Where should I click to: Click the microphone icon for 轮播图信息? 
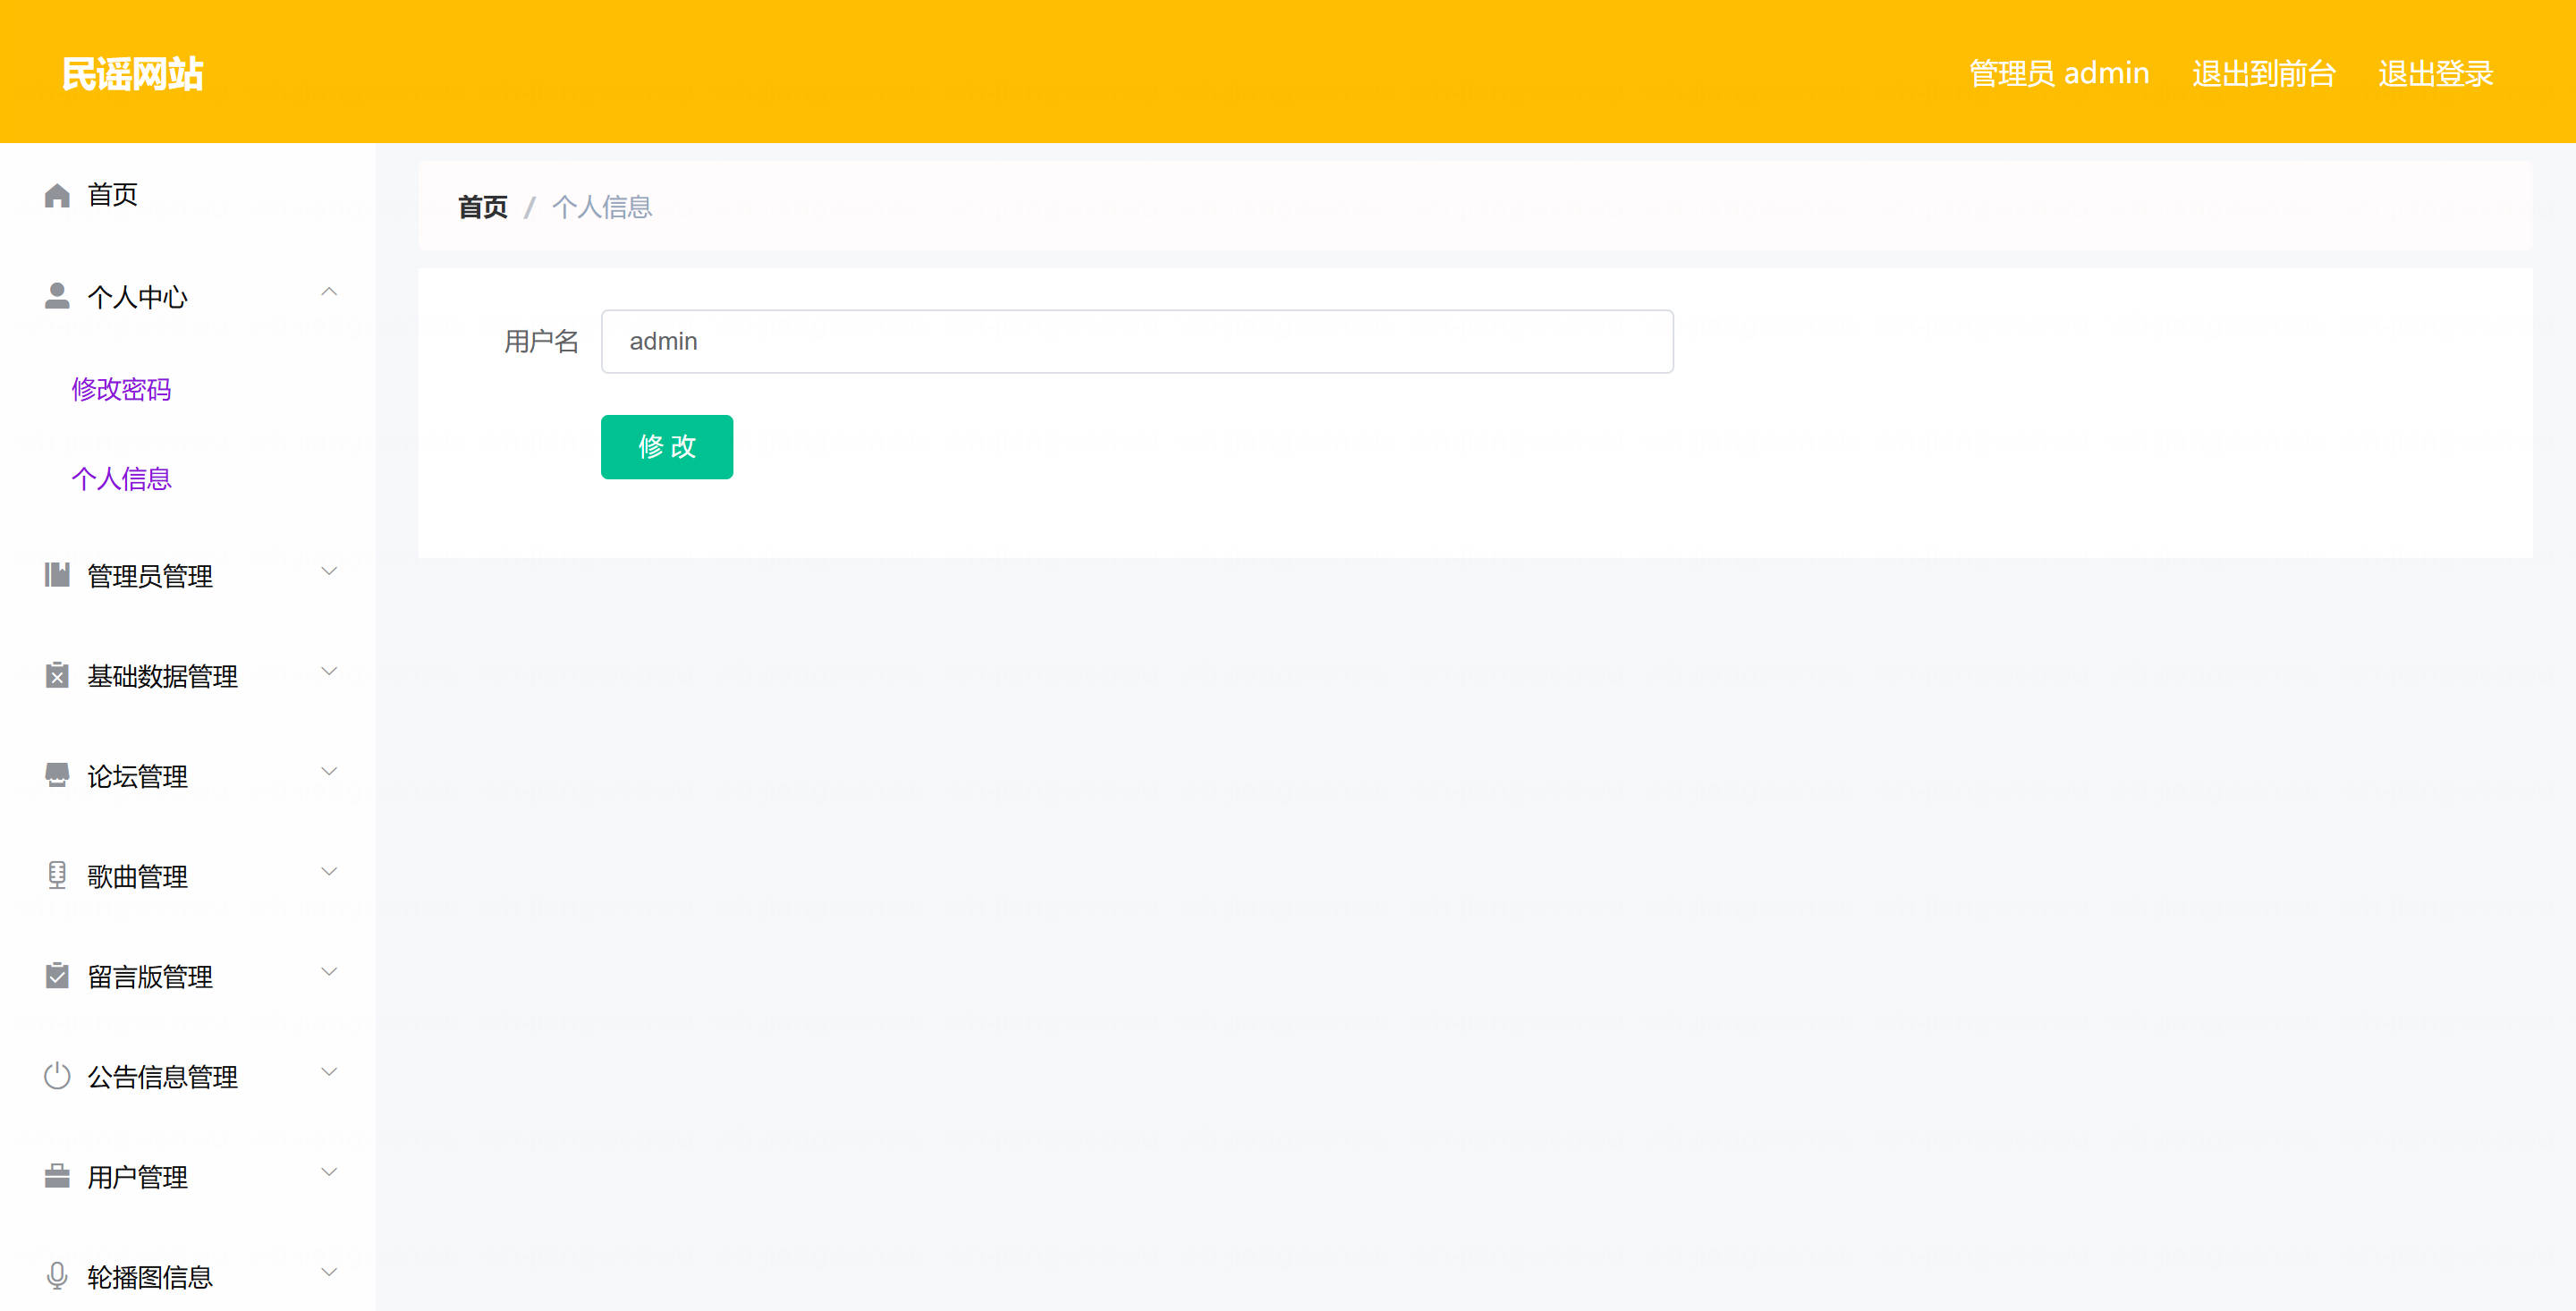coord(57,1276)
